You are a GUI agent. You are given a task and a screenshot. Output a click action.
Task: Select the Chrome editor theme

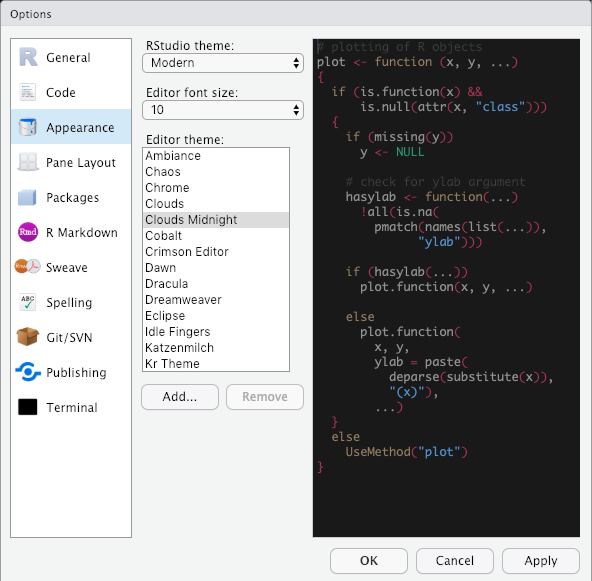click(x=216, y=188)
